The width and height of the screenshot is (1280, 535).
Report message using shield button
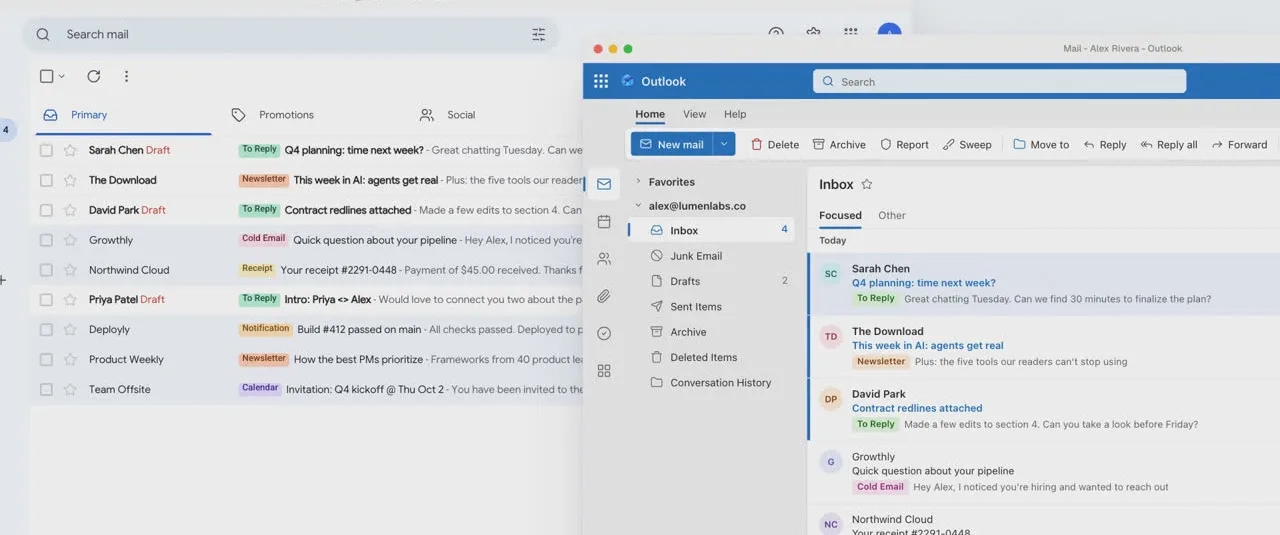pyautogui.click(x=904, y=144)
